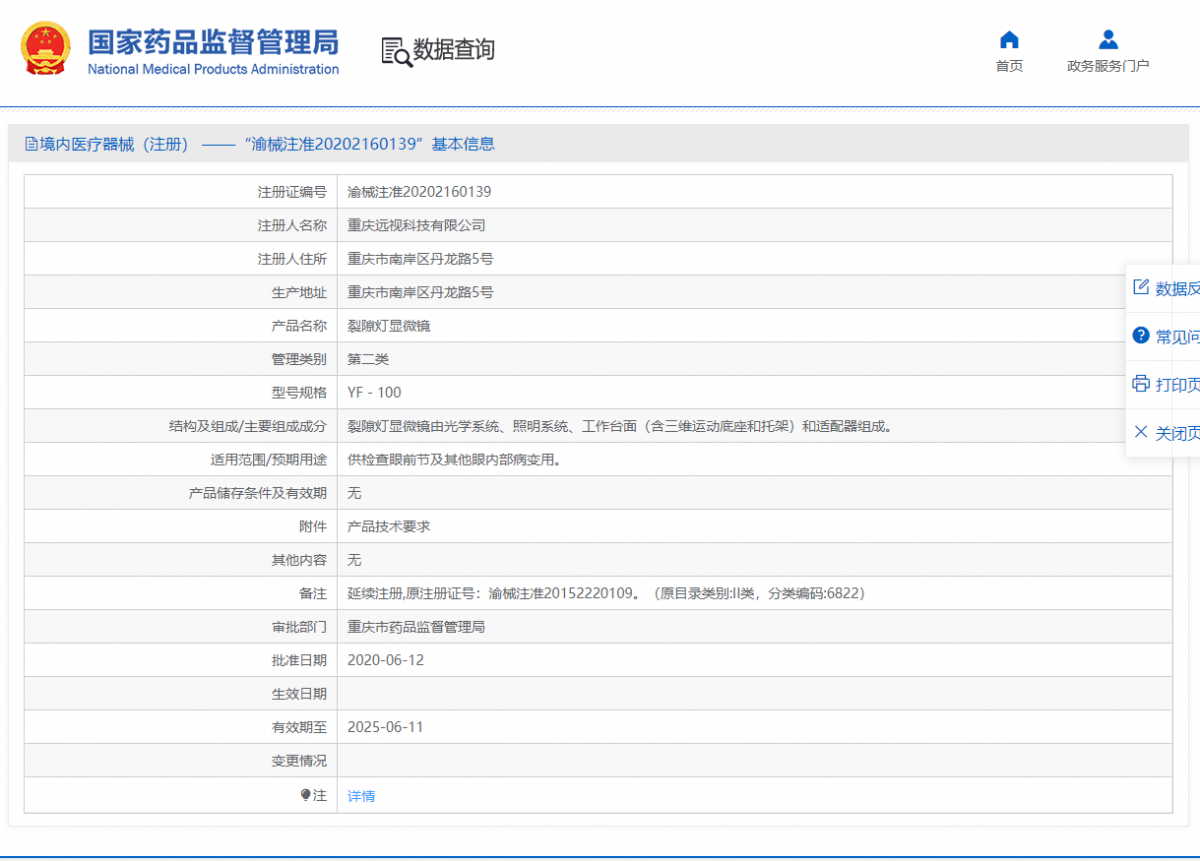Go to 首页 text link

click(x=1009, y=66)
